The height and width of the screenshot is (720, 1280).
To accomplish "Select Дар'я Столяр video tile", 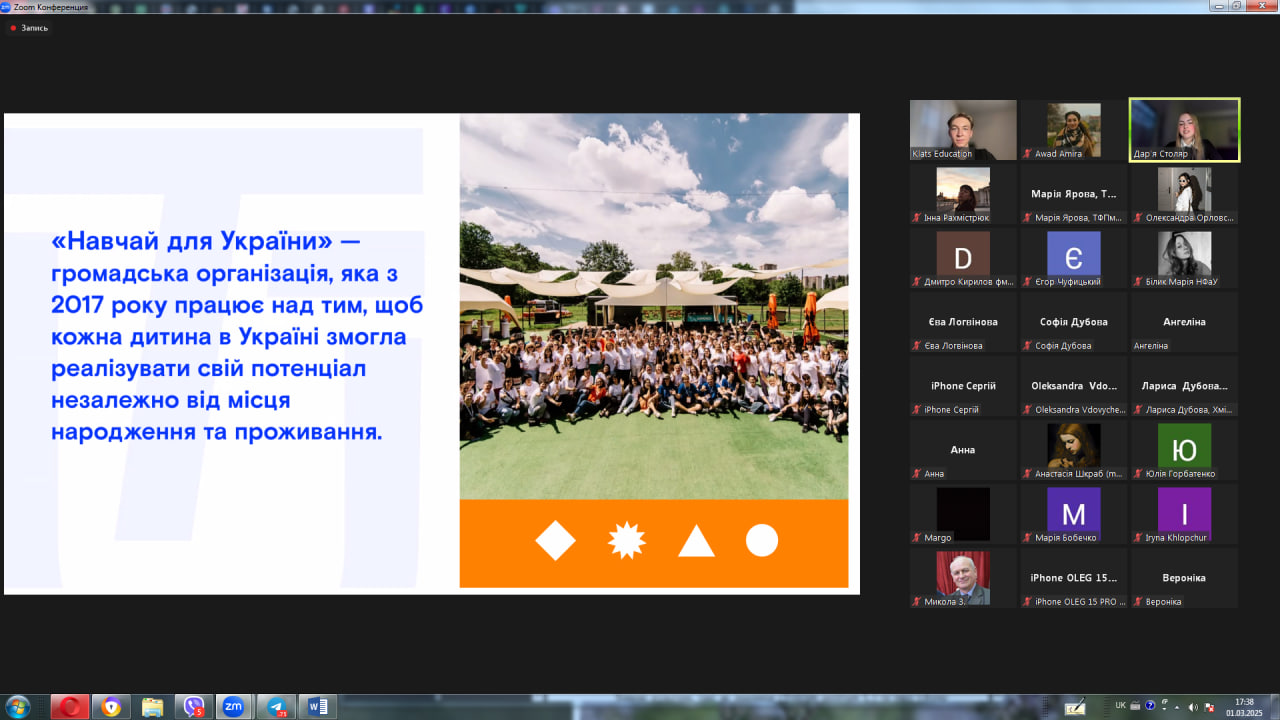I will pyautogui.click(x=1184, y=130).
